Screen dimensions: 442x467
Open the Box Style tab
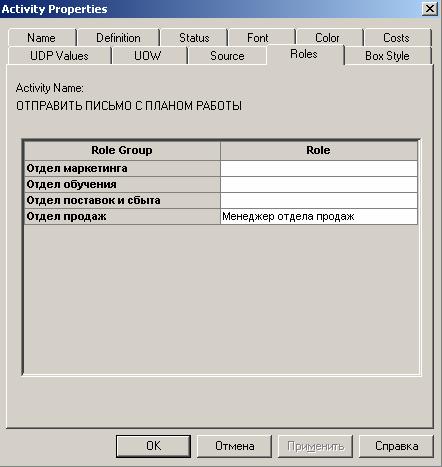pos(387,56)
